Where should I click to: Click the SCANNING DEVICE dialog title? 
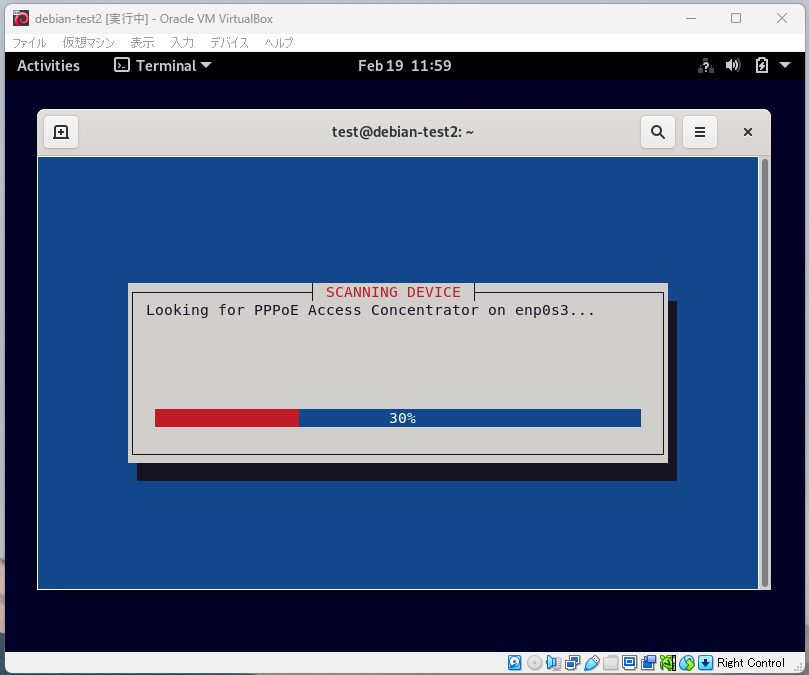click(393, 292)
